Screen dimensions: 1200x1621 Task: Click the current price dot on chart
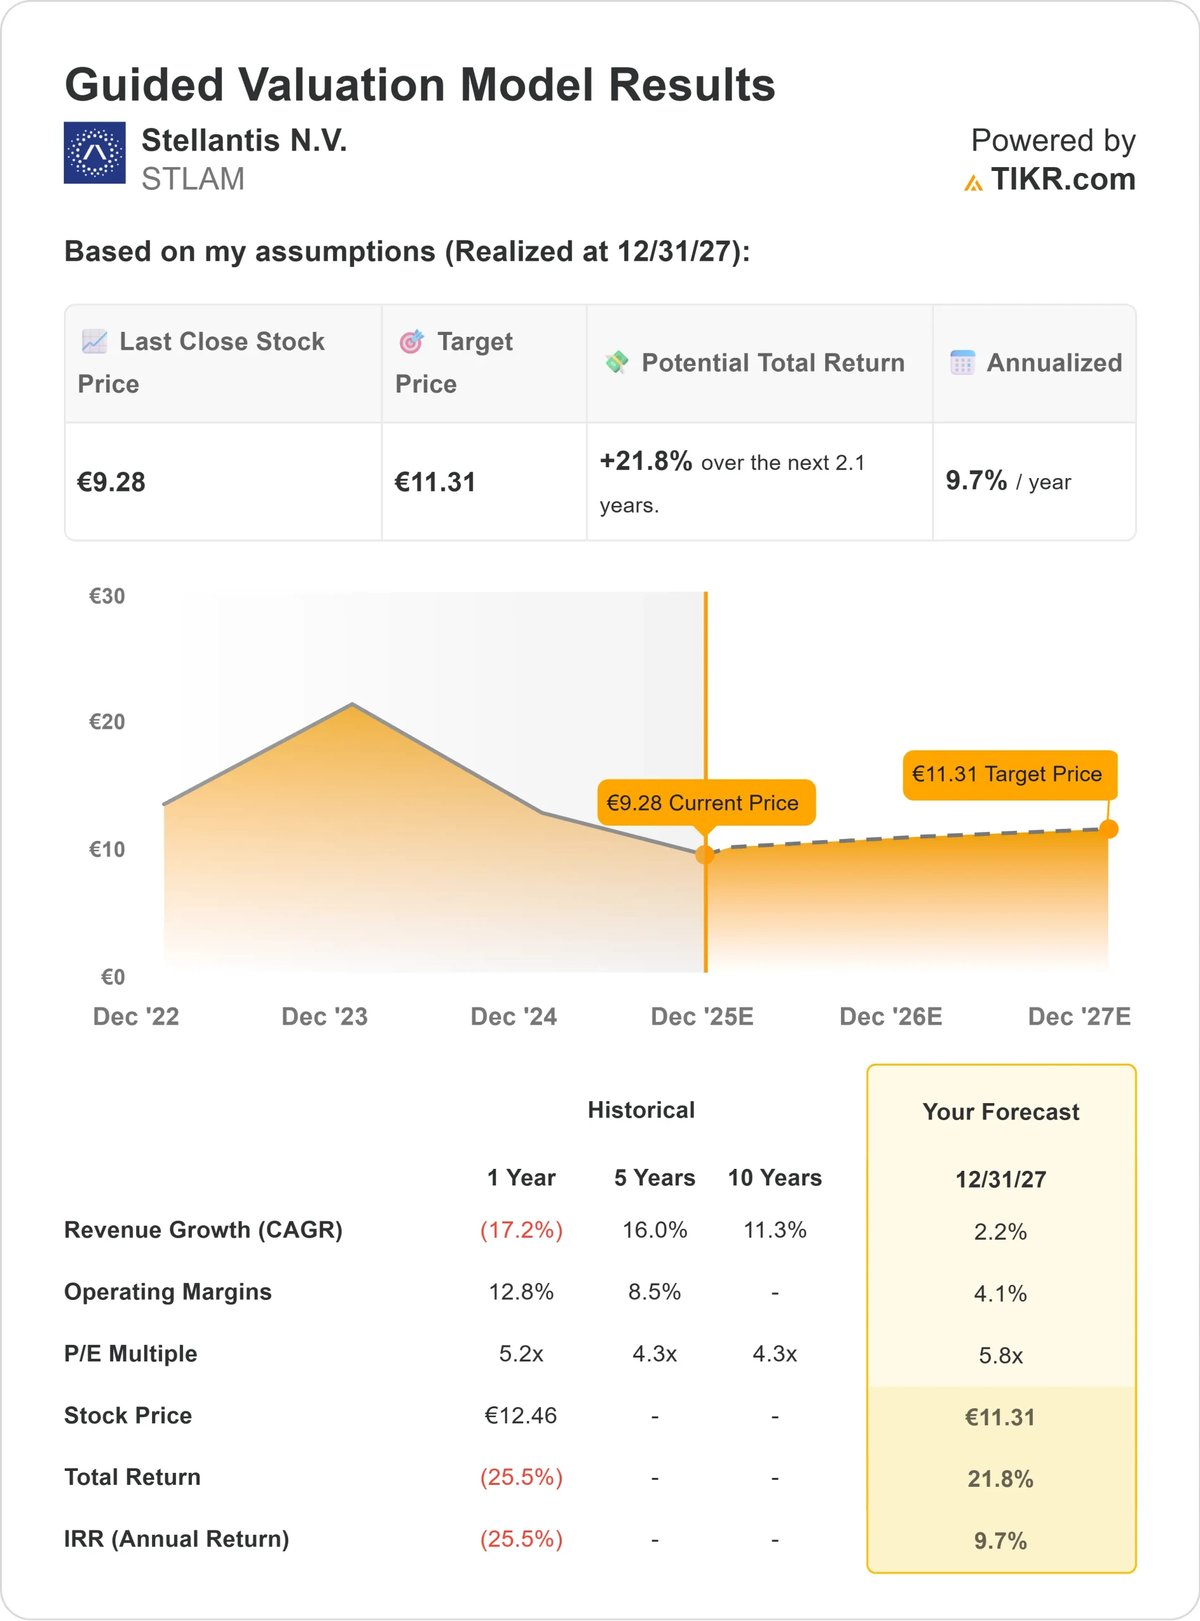click(705, 855)
